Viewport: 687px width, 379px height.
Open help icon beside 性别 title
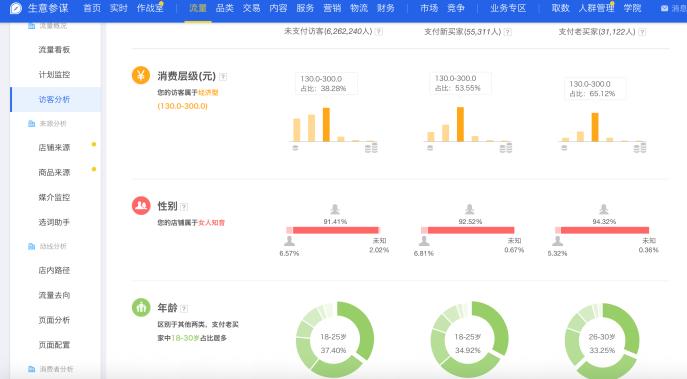coord(184,206)
